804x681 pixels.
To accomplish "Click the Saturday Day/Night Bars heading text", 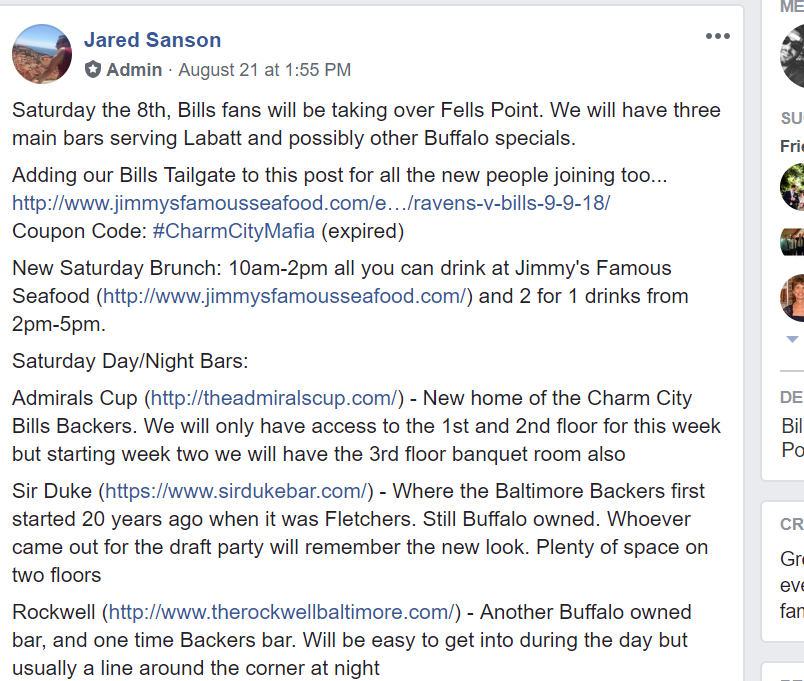I will pyautogui.click(x=130, y=361).
